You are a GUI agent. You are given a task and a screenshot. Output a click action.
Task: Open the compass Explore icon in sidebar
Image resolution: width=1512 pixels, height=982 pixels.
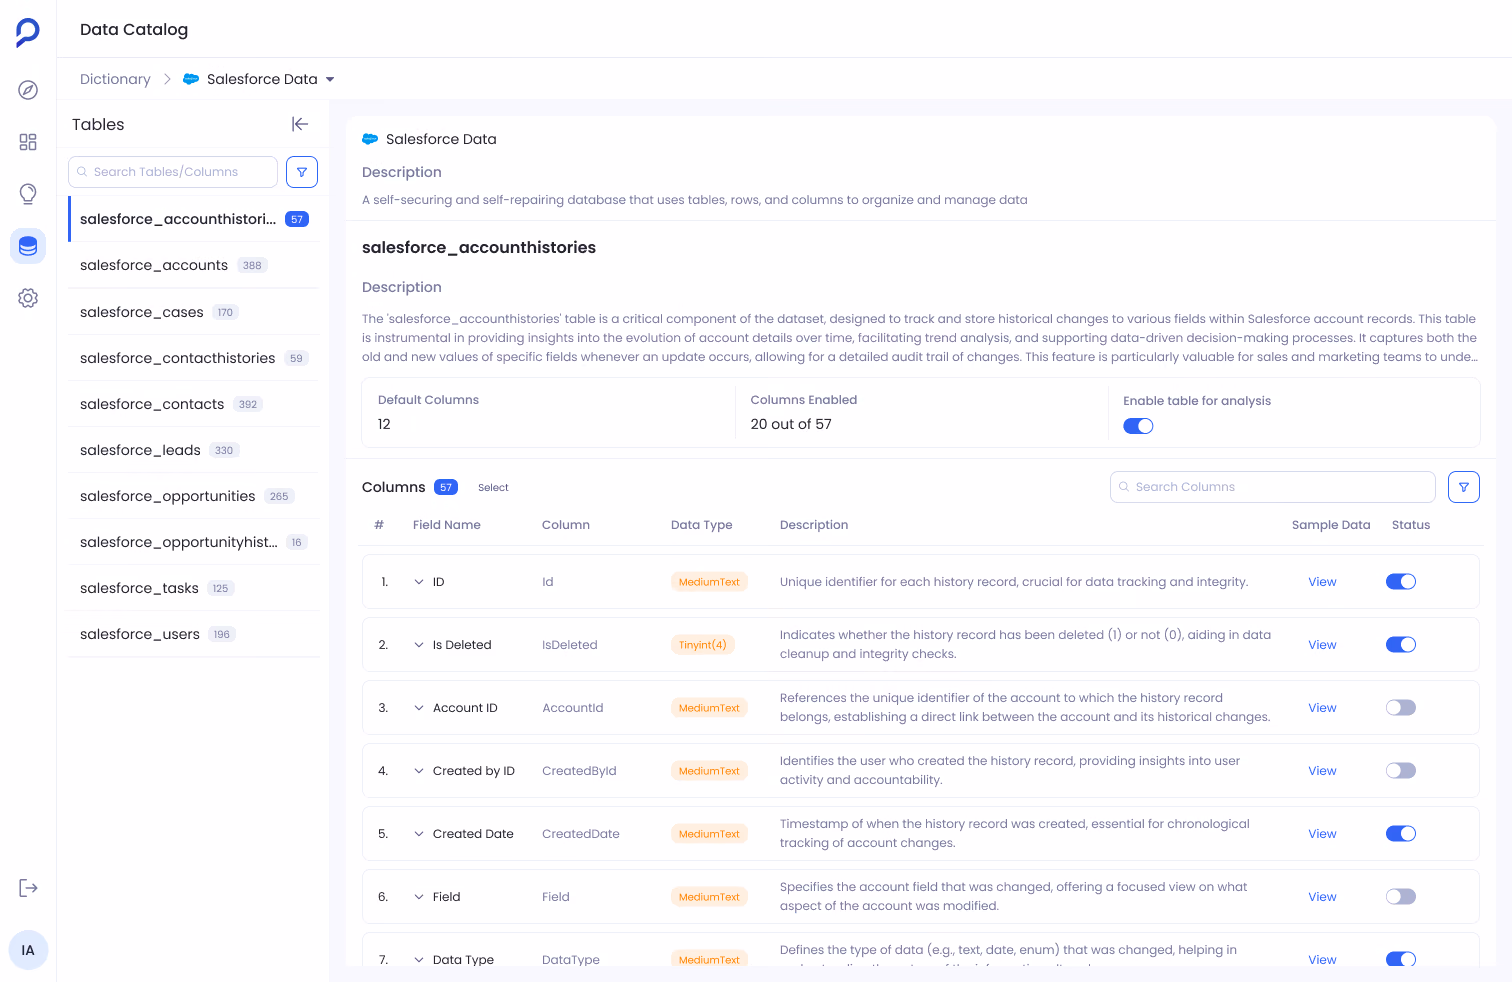pyautogui.click(x=28, y=90)
